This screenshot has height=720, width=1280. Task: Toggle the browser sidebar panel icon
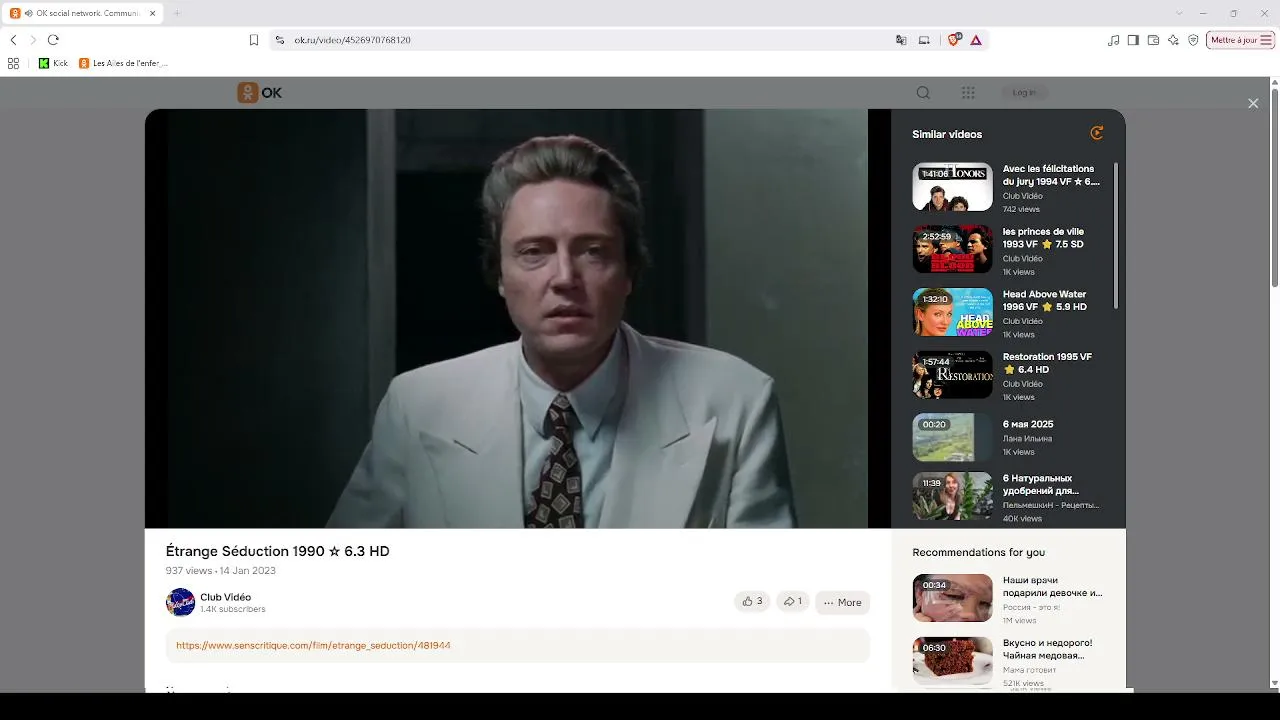pos(1133,40)
